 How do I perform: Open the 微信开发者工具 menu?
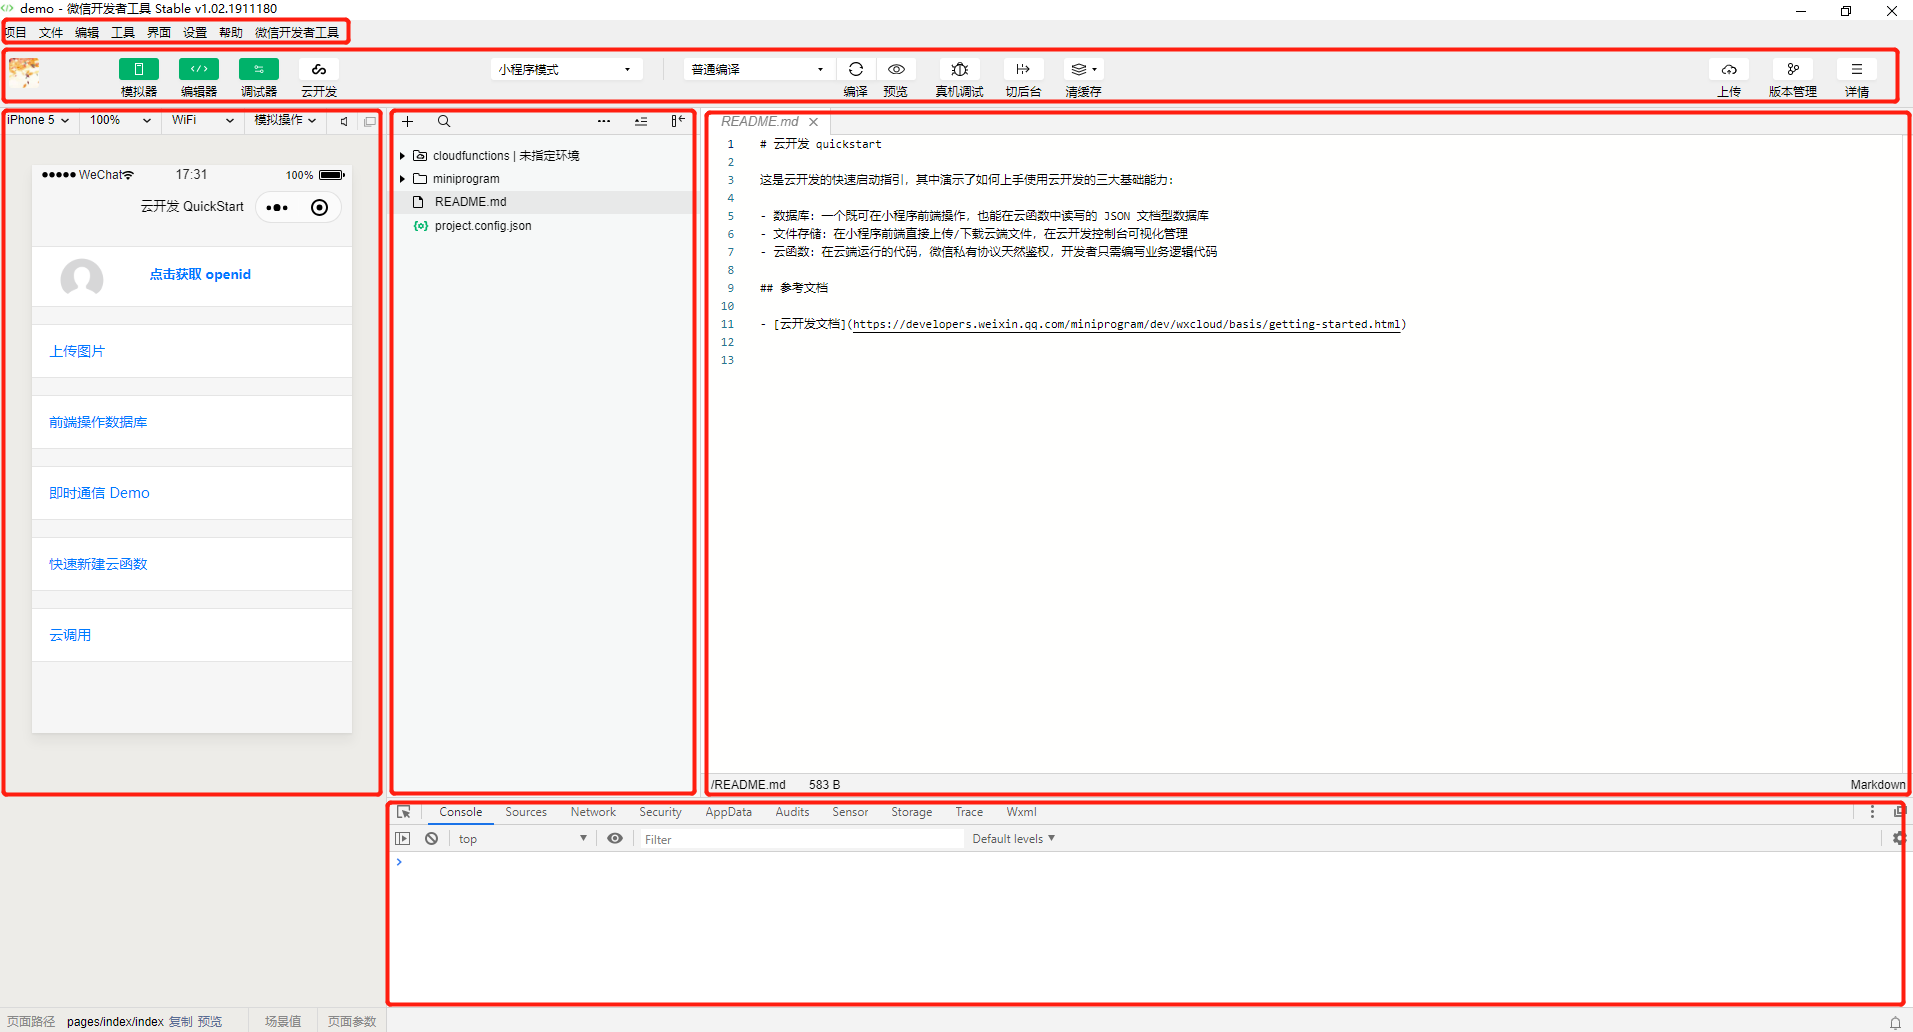(x=297, y=33)
